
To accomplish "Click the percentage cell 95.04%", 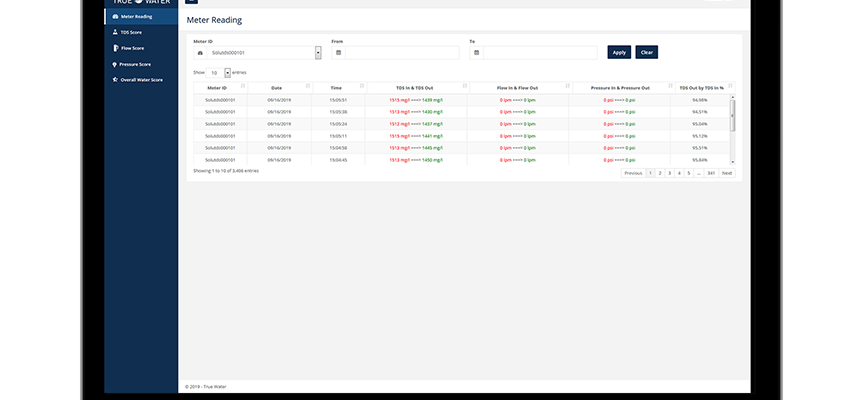I will click(x=700, y=124).
